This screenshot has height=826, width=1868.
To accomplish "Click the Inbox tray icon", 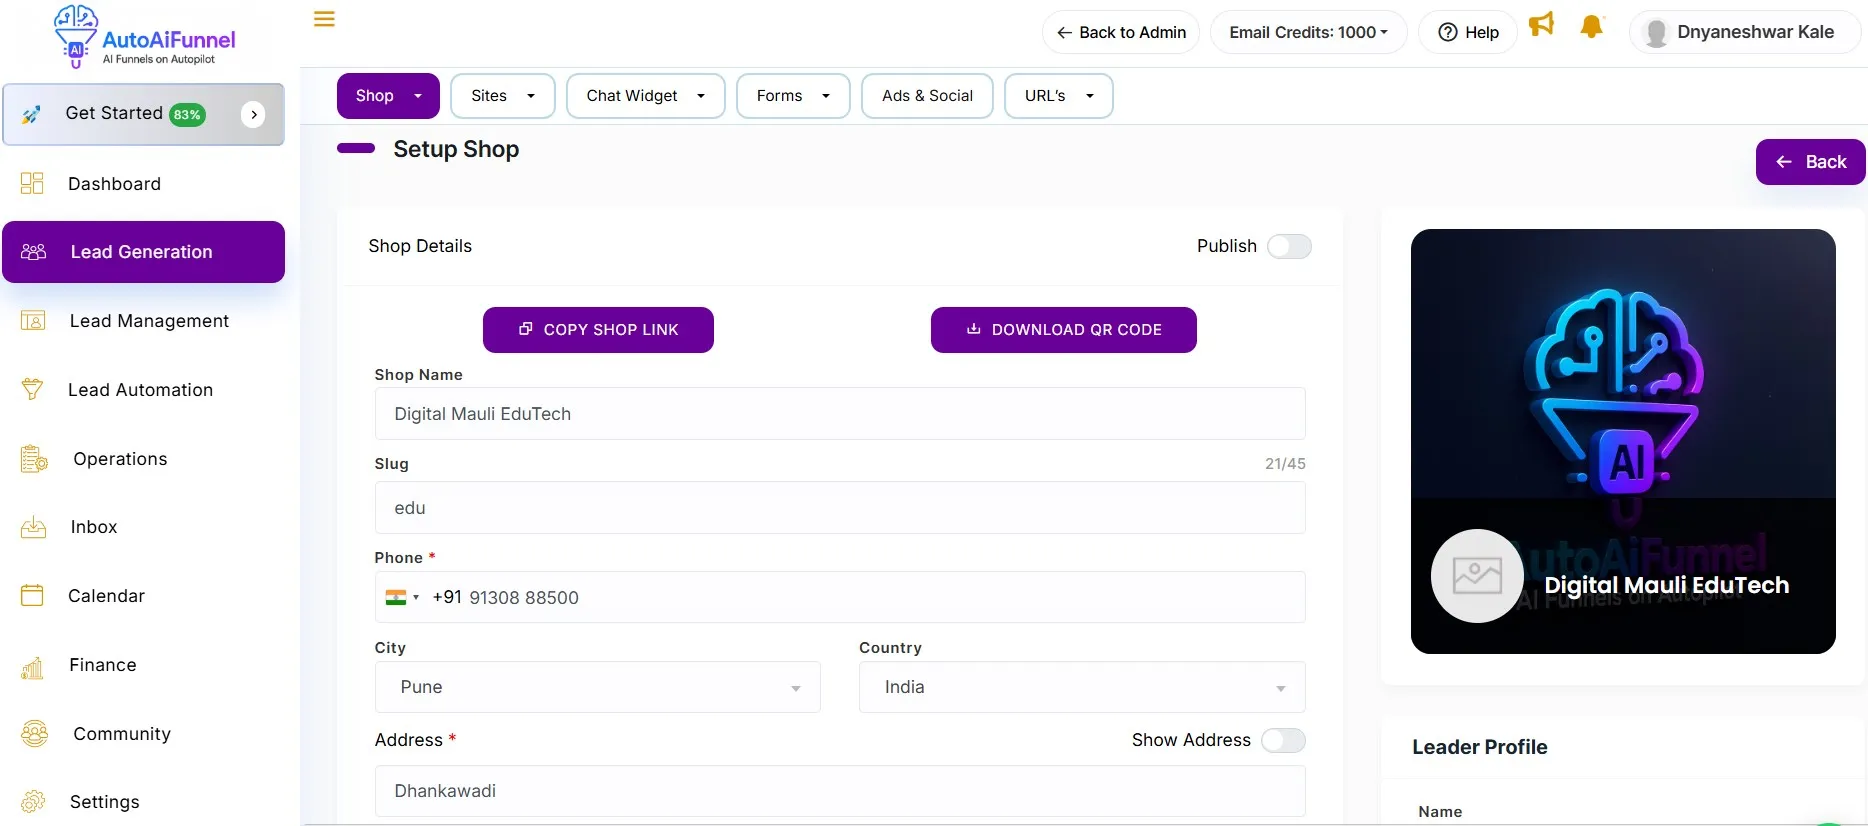I will (33, 527).
